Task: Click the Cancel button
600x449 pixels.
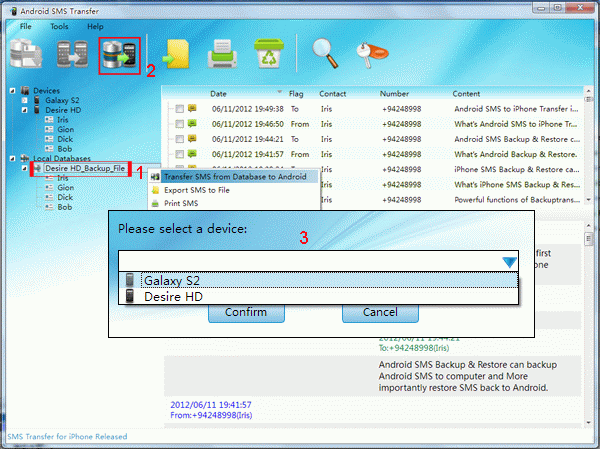Action: point(380,312)
